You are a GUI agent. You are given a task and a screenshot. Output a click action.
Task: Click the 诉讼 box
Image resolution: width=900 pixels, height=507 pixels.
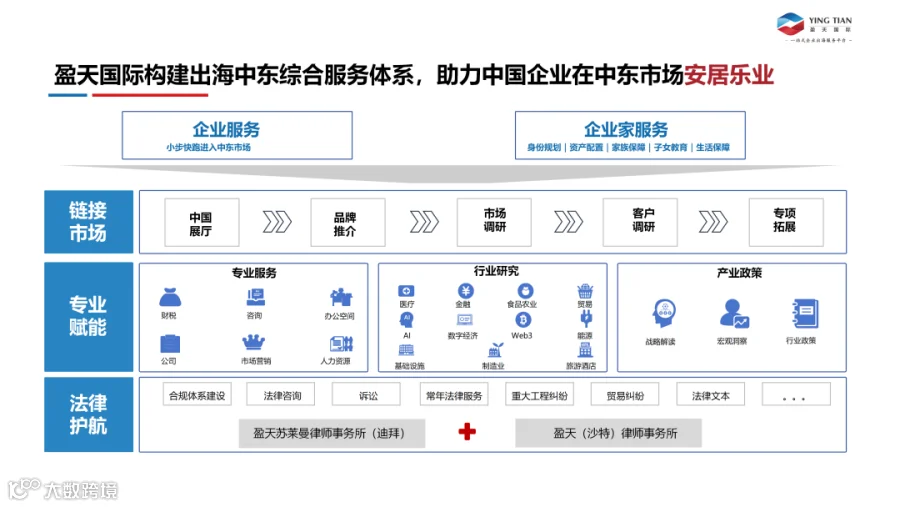pyautogui.click(x=366, y=394)
